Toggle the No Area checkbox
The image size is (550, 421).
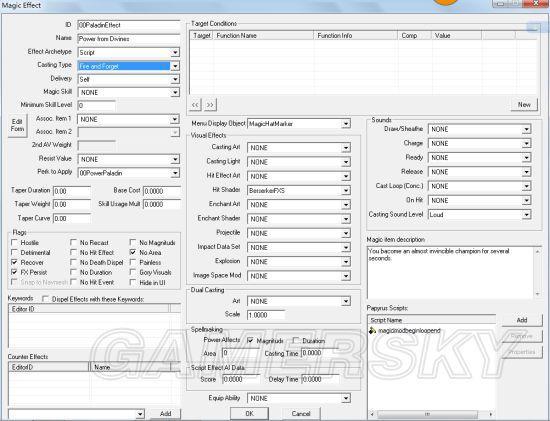[x=133, y=252]
